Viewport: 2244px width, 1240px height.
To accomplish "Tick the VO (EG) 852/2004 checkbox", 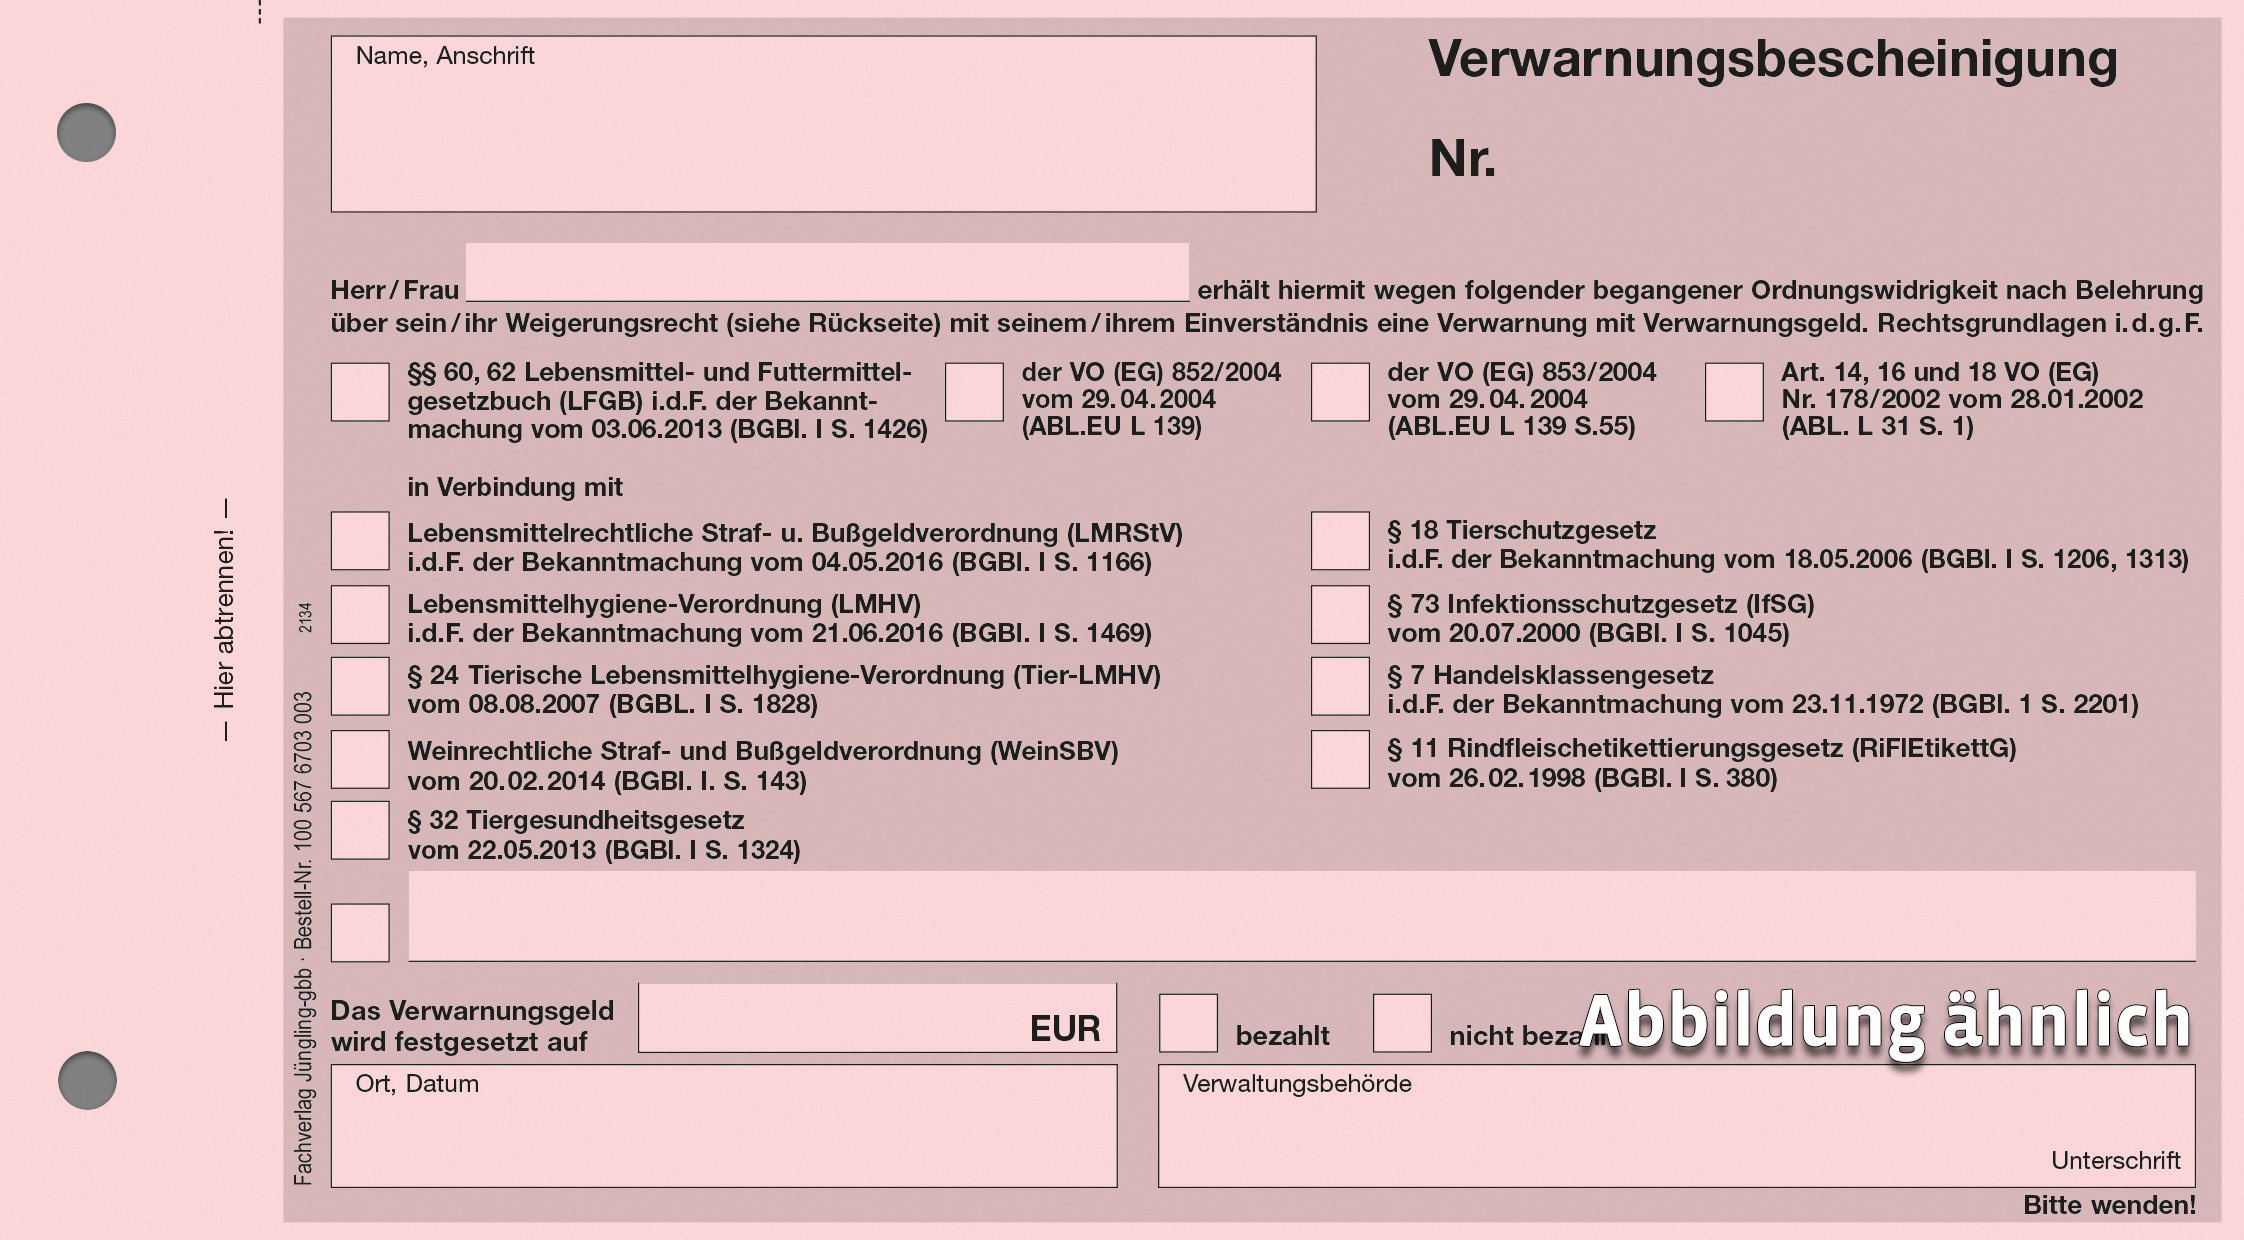I will 974,392.
